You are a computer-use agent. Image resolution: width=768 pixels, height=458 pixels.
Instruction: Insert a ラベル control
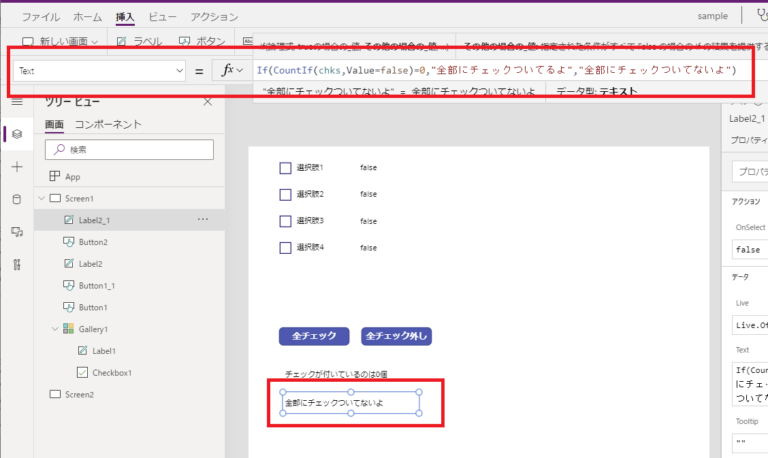pyautogui.click(x=140, y=42)
